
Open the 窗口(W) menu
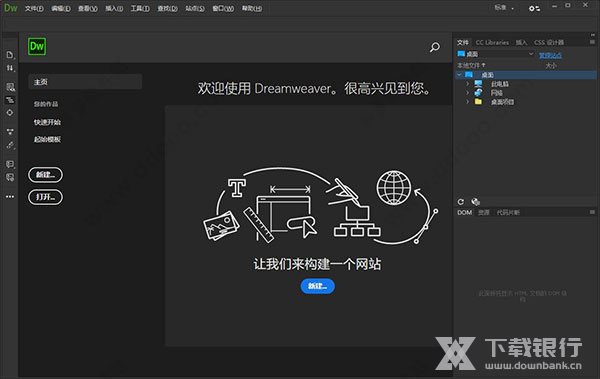(223, 8)
